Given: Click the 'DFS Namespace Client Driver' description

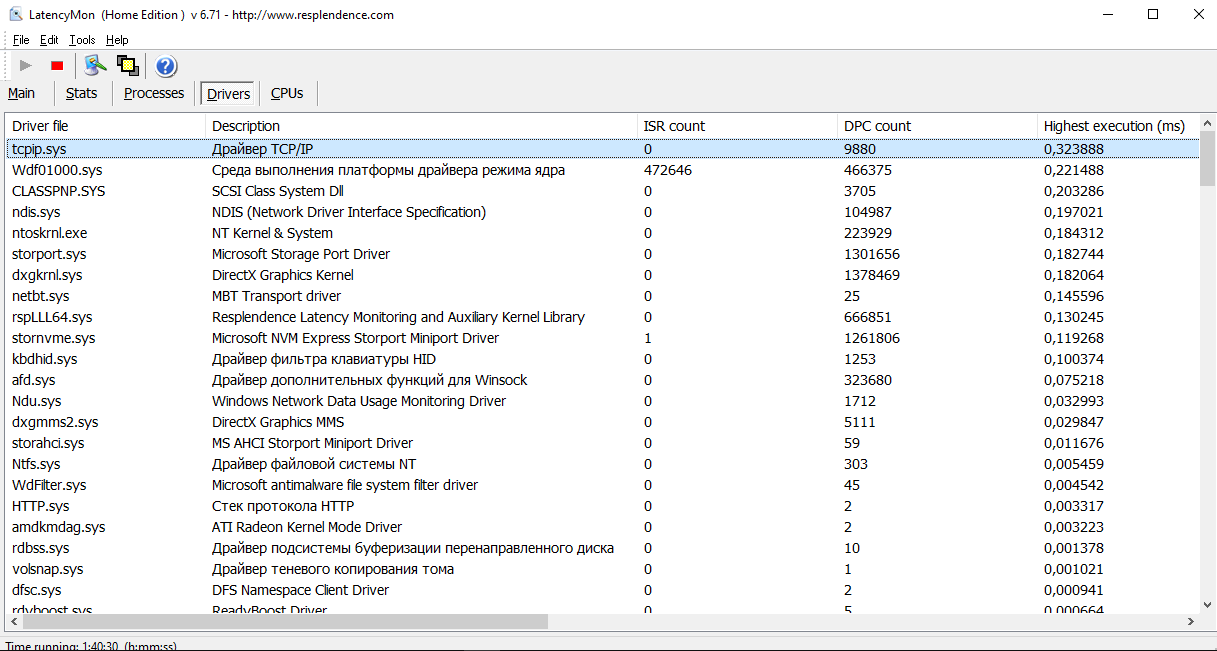Looking at the screenshot, I should point(301,590).
